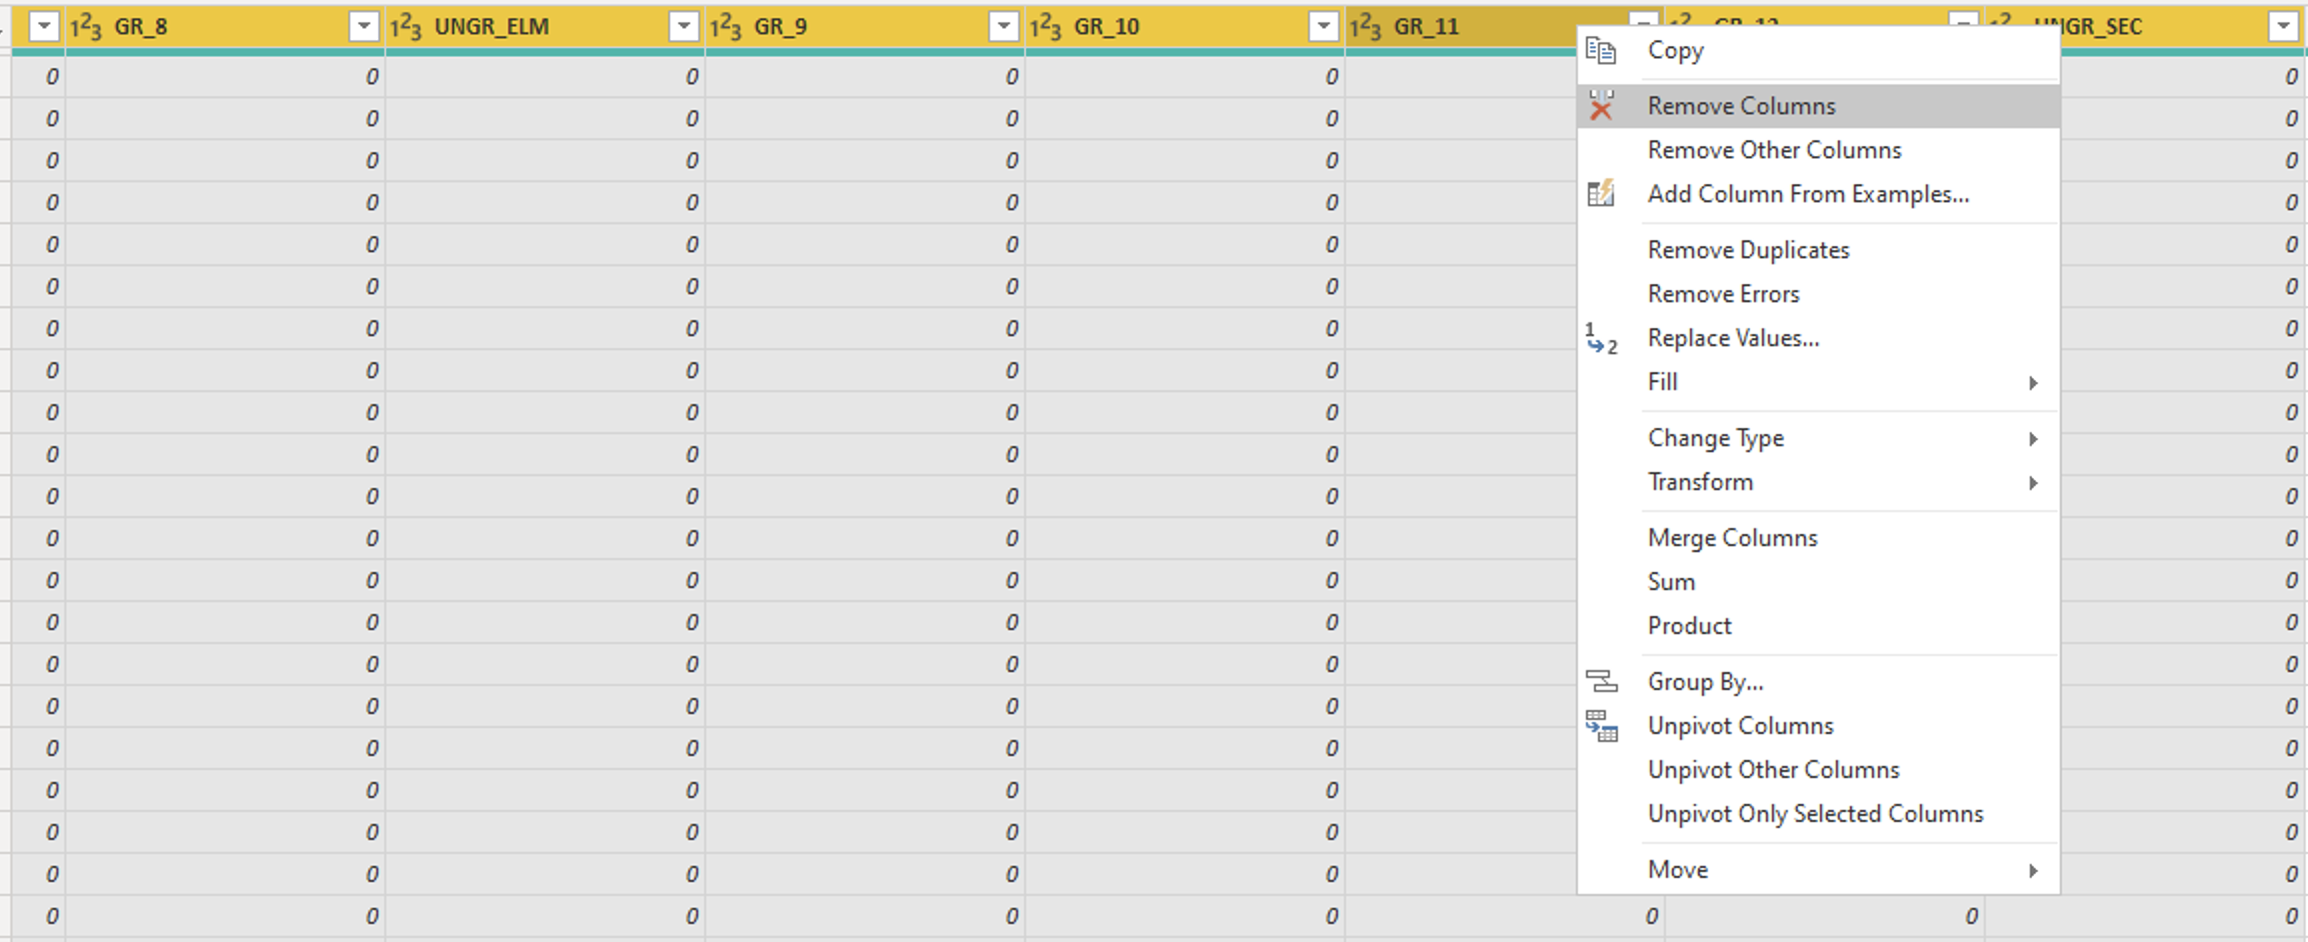2308x942 pixels.
Task: Choose Copy from the context menu
Action: pos(1818,50)
